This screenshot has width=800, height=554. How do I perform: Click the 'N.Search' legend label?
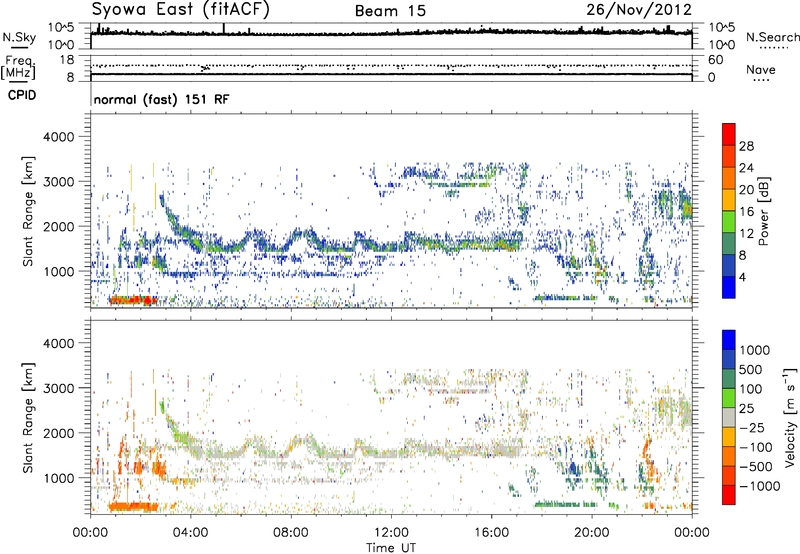coord(773,37)
